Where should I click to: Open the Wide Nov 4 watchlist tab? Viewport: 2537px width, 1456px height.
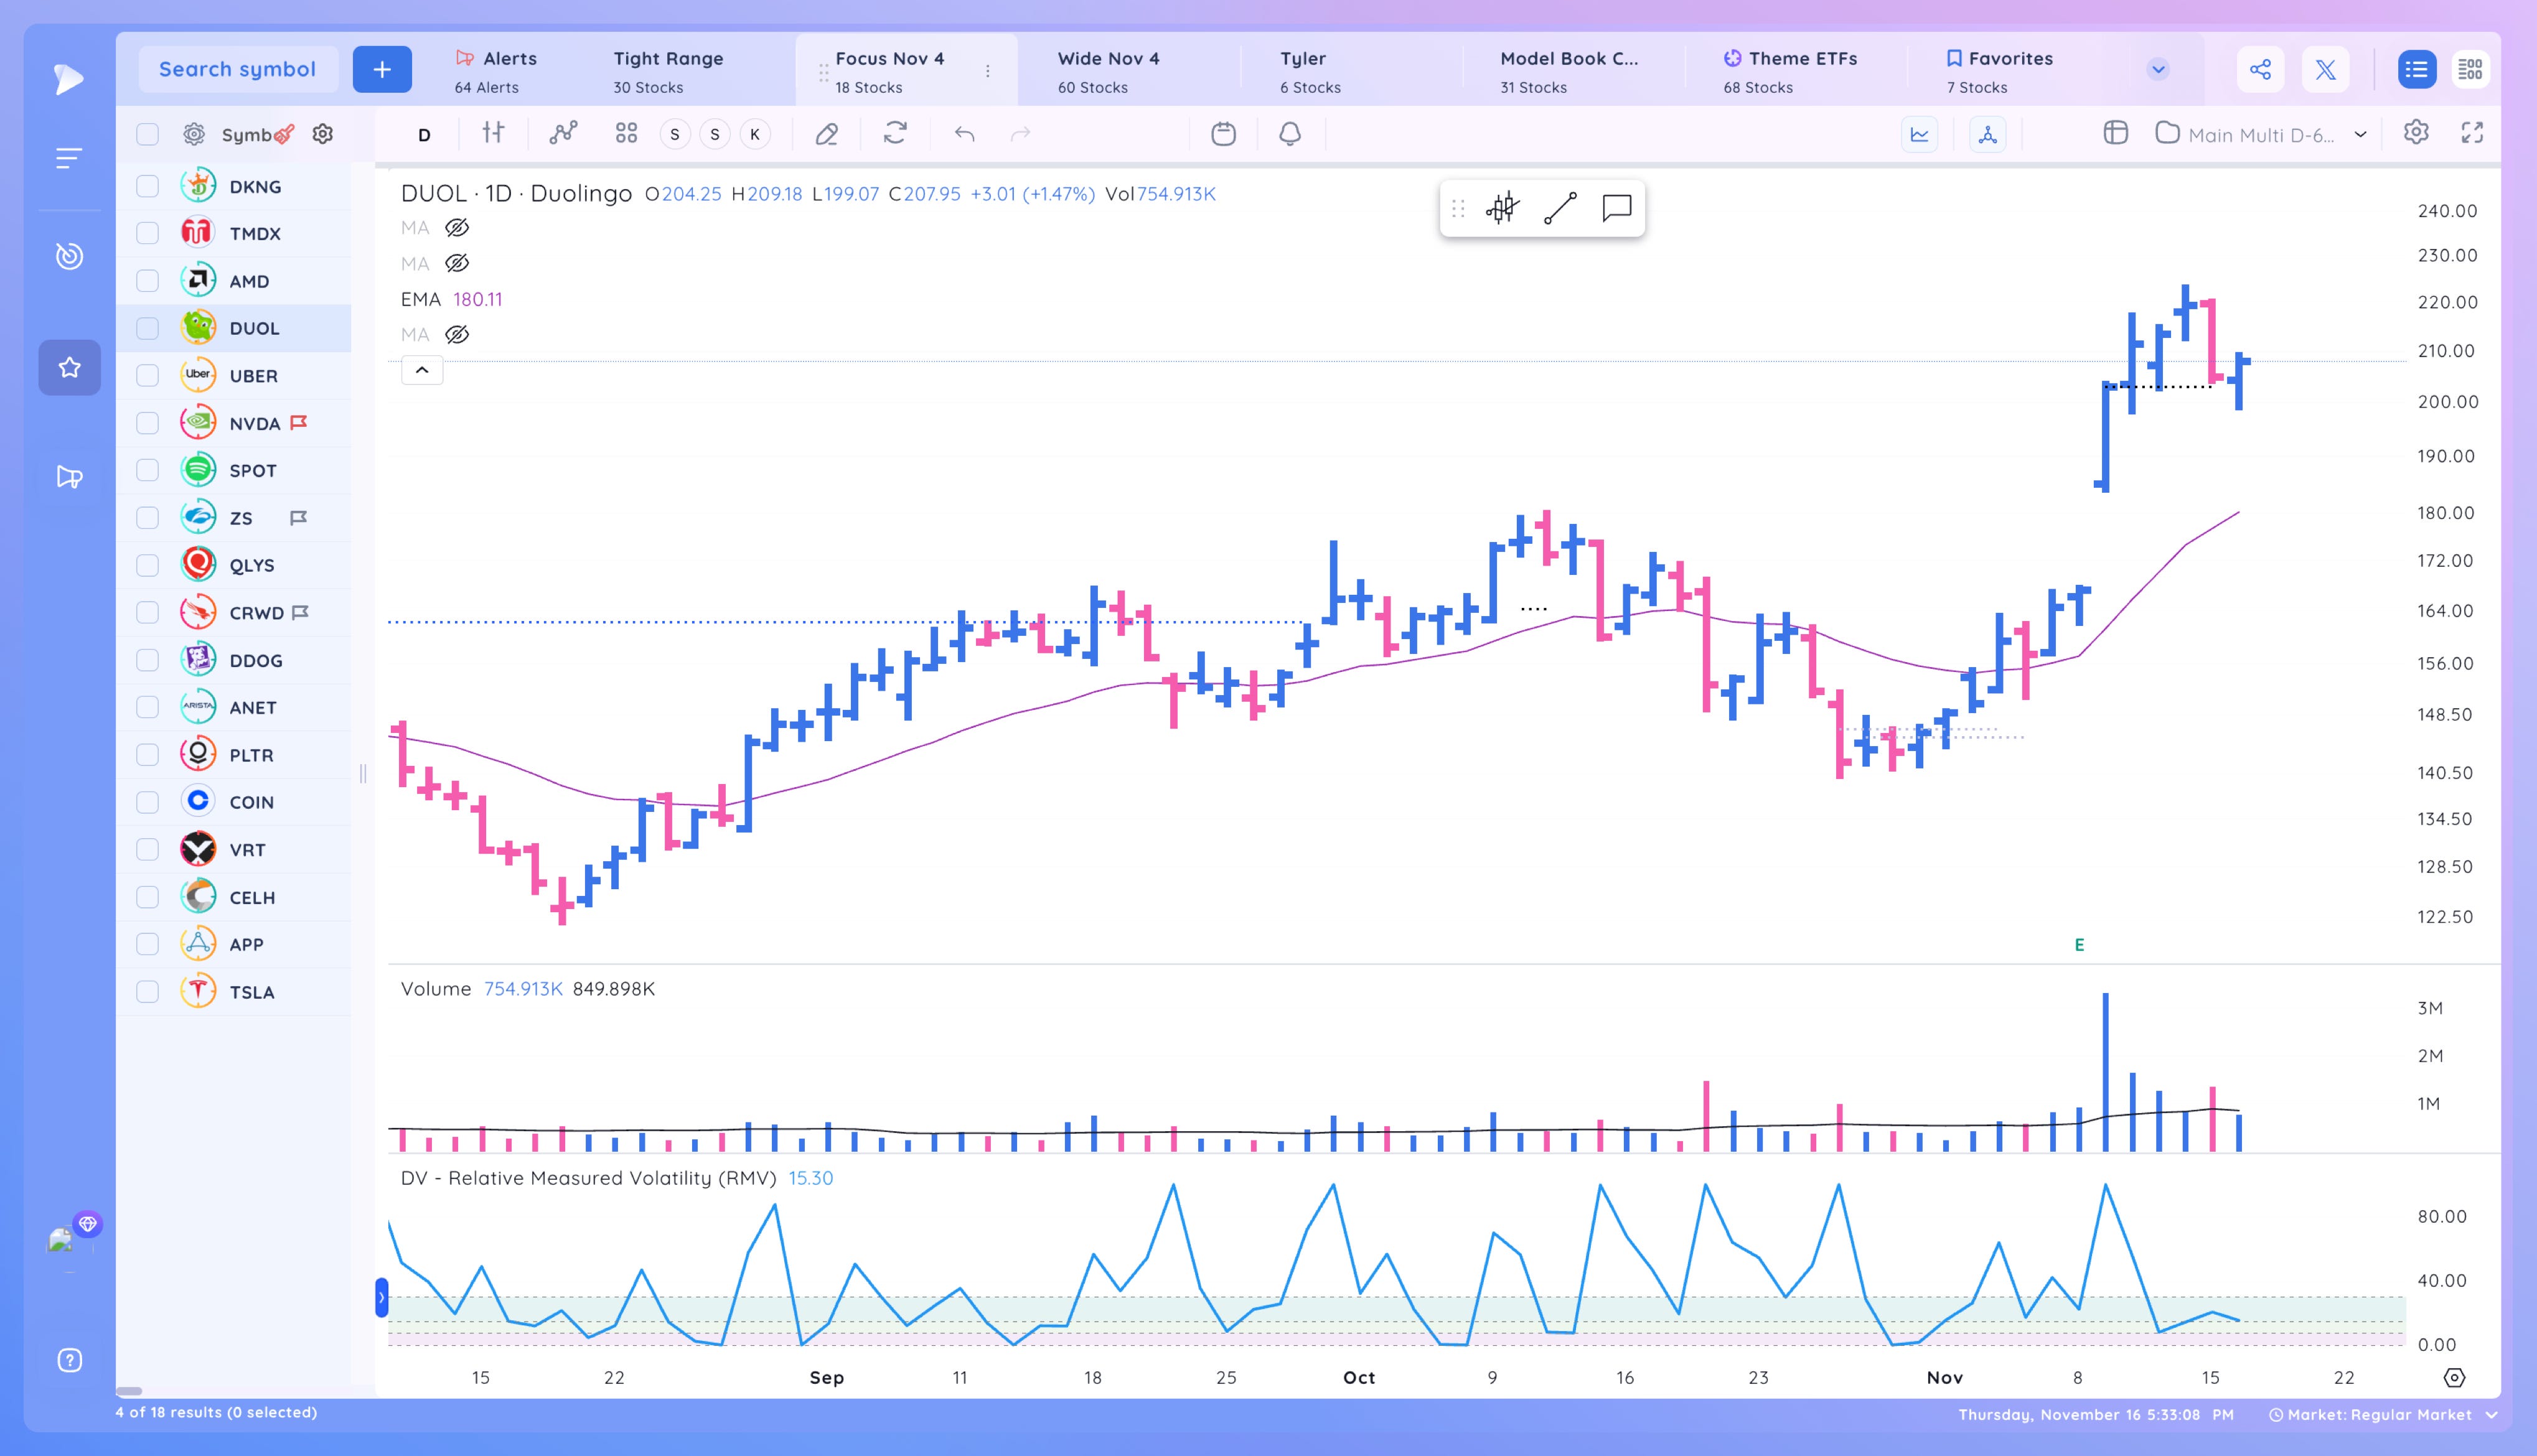point(1108,71)
